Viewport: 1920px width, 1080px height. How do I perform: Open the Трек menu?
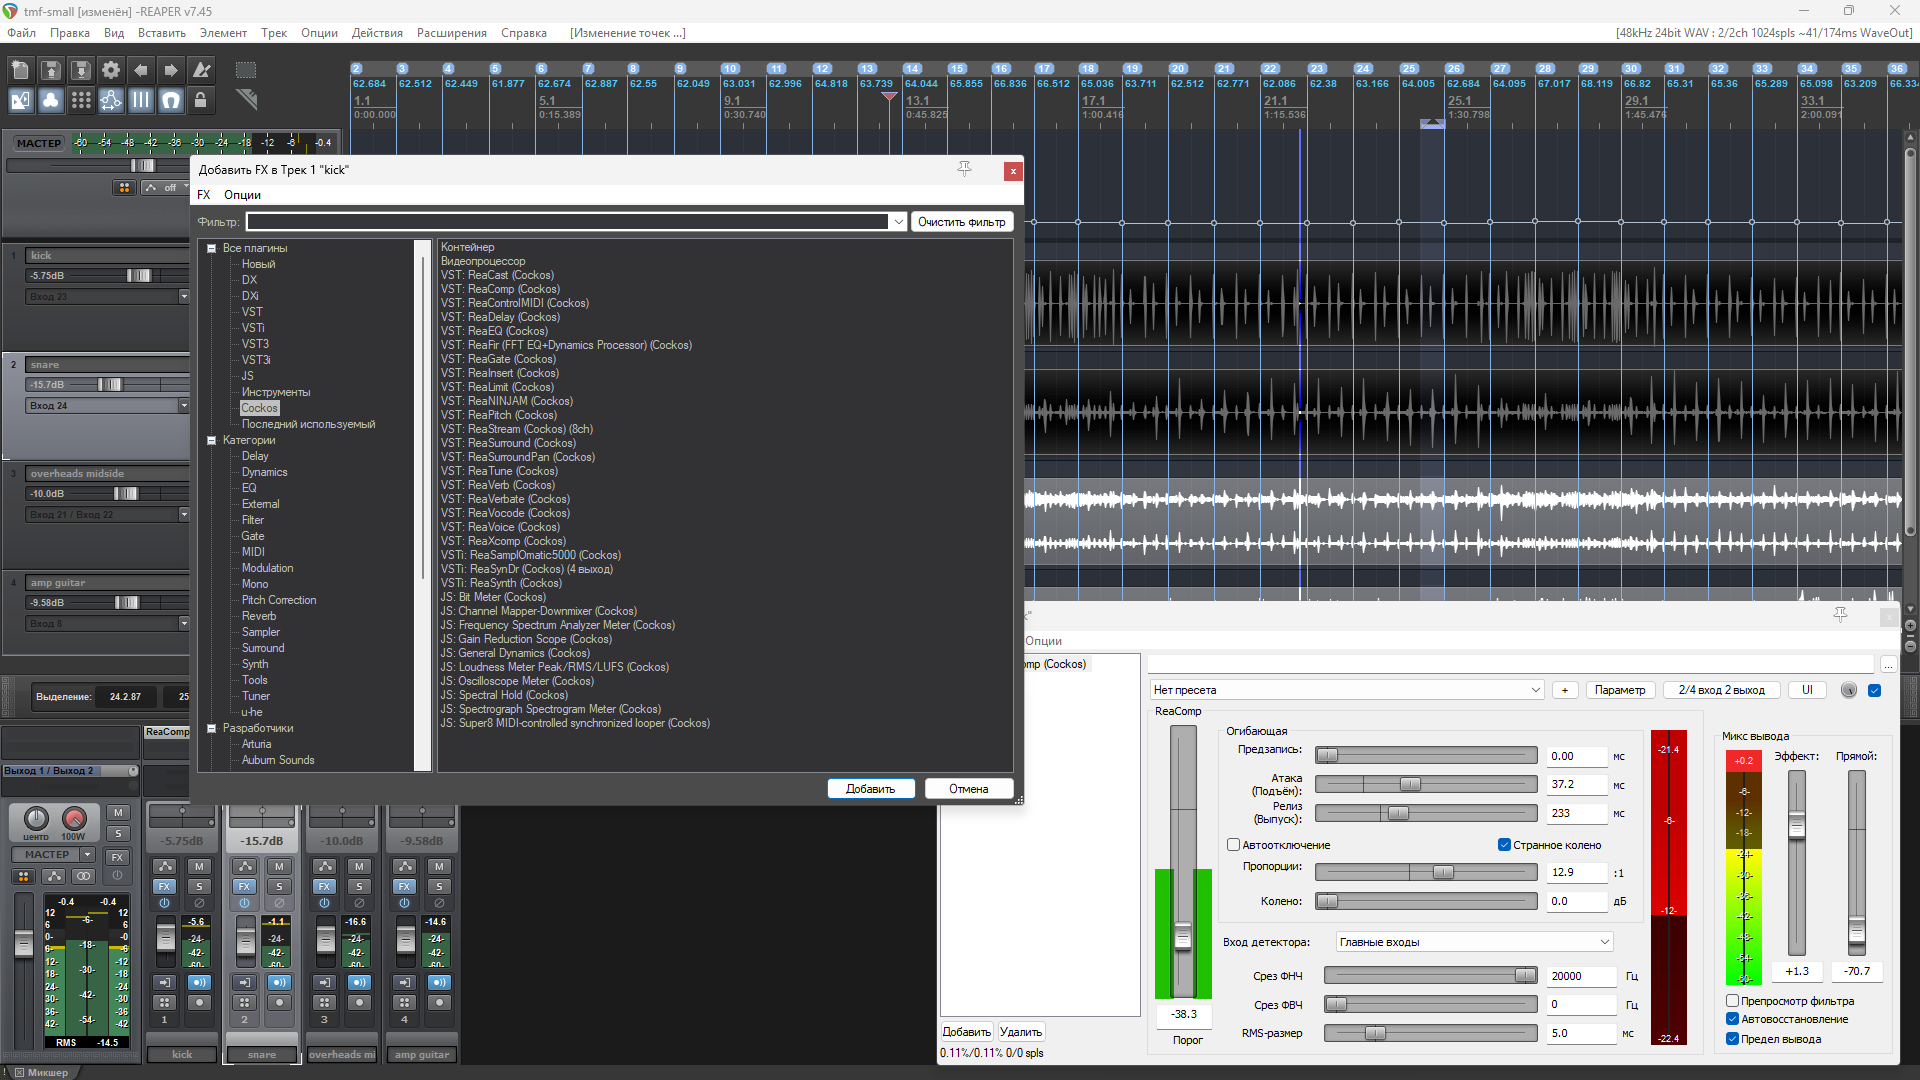click(x=274, y=33)
